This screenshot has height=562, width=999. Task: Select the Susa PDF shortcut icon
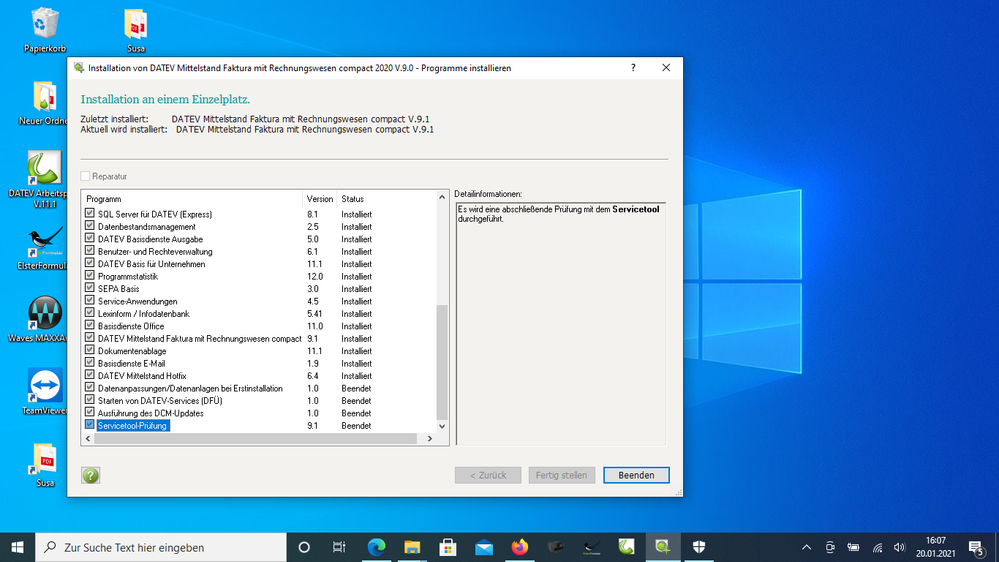pyautogui.click(x=45, y=465)
